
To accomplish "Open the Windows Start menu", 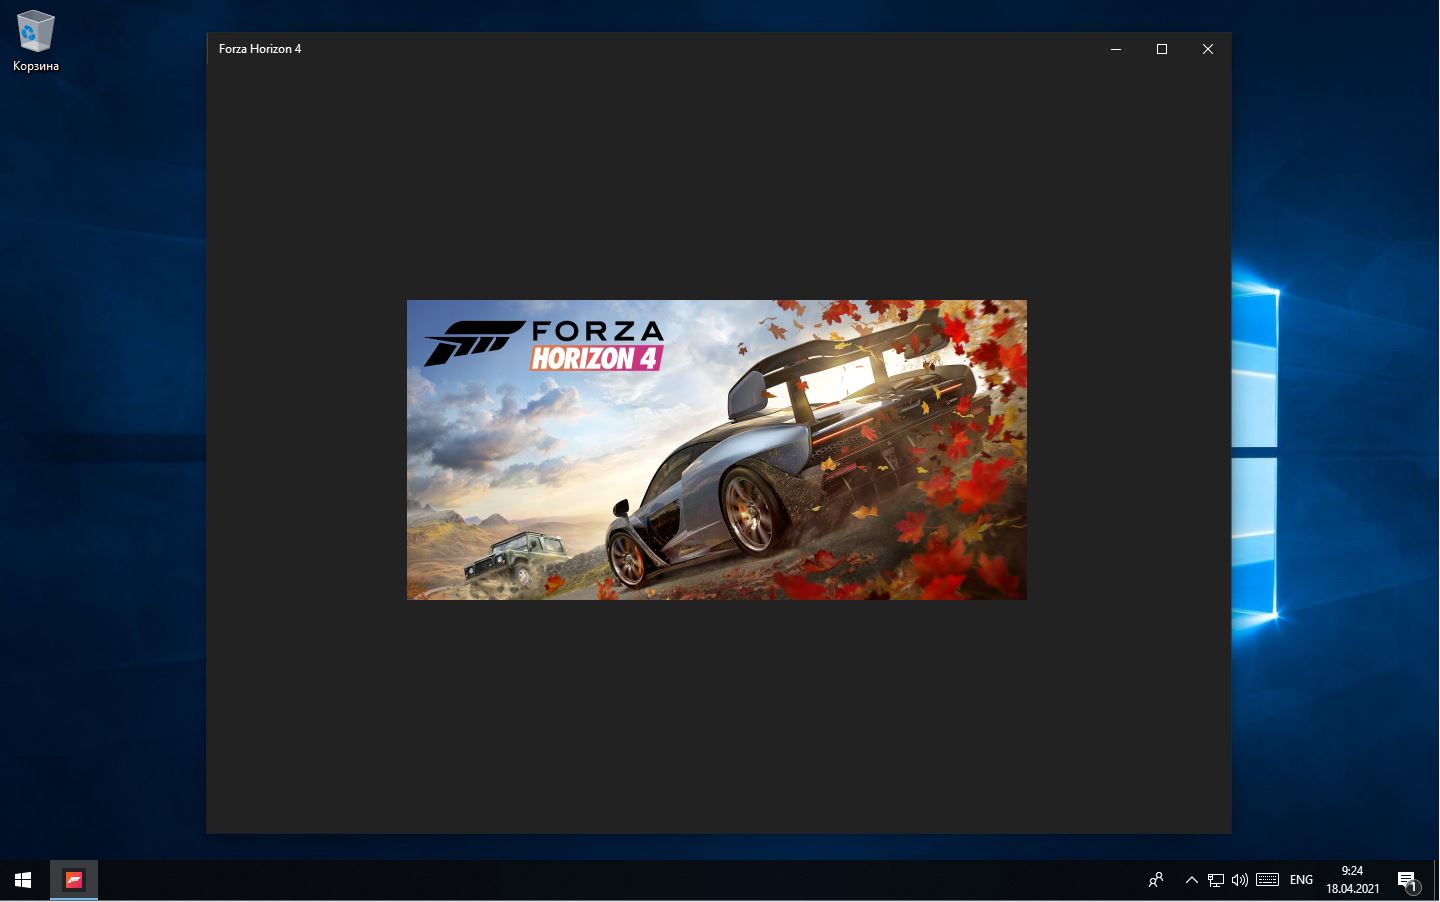I will click(23, 880).
